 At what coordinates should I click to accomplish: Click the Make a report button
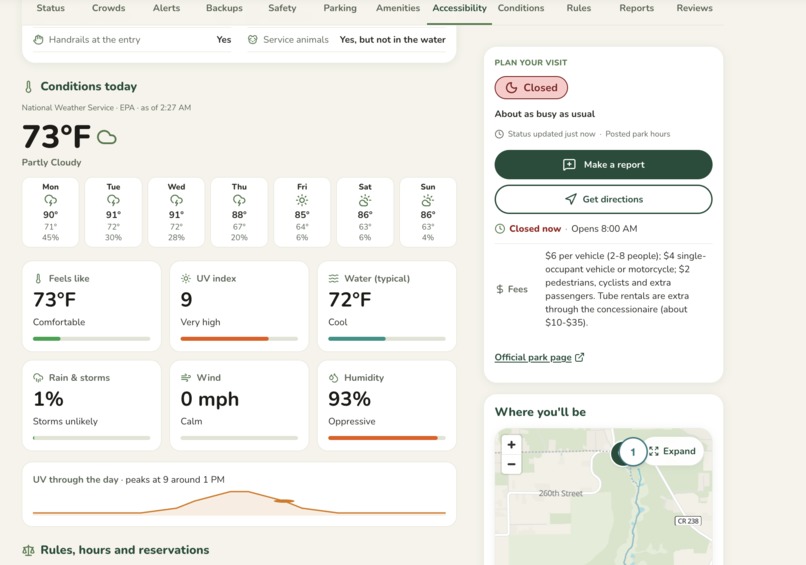pyautogui.click(x=603, y=165)
